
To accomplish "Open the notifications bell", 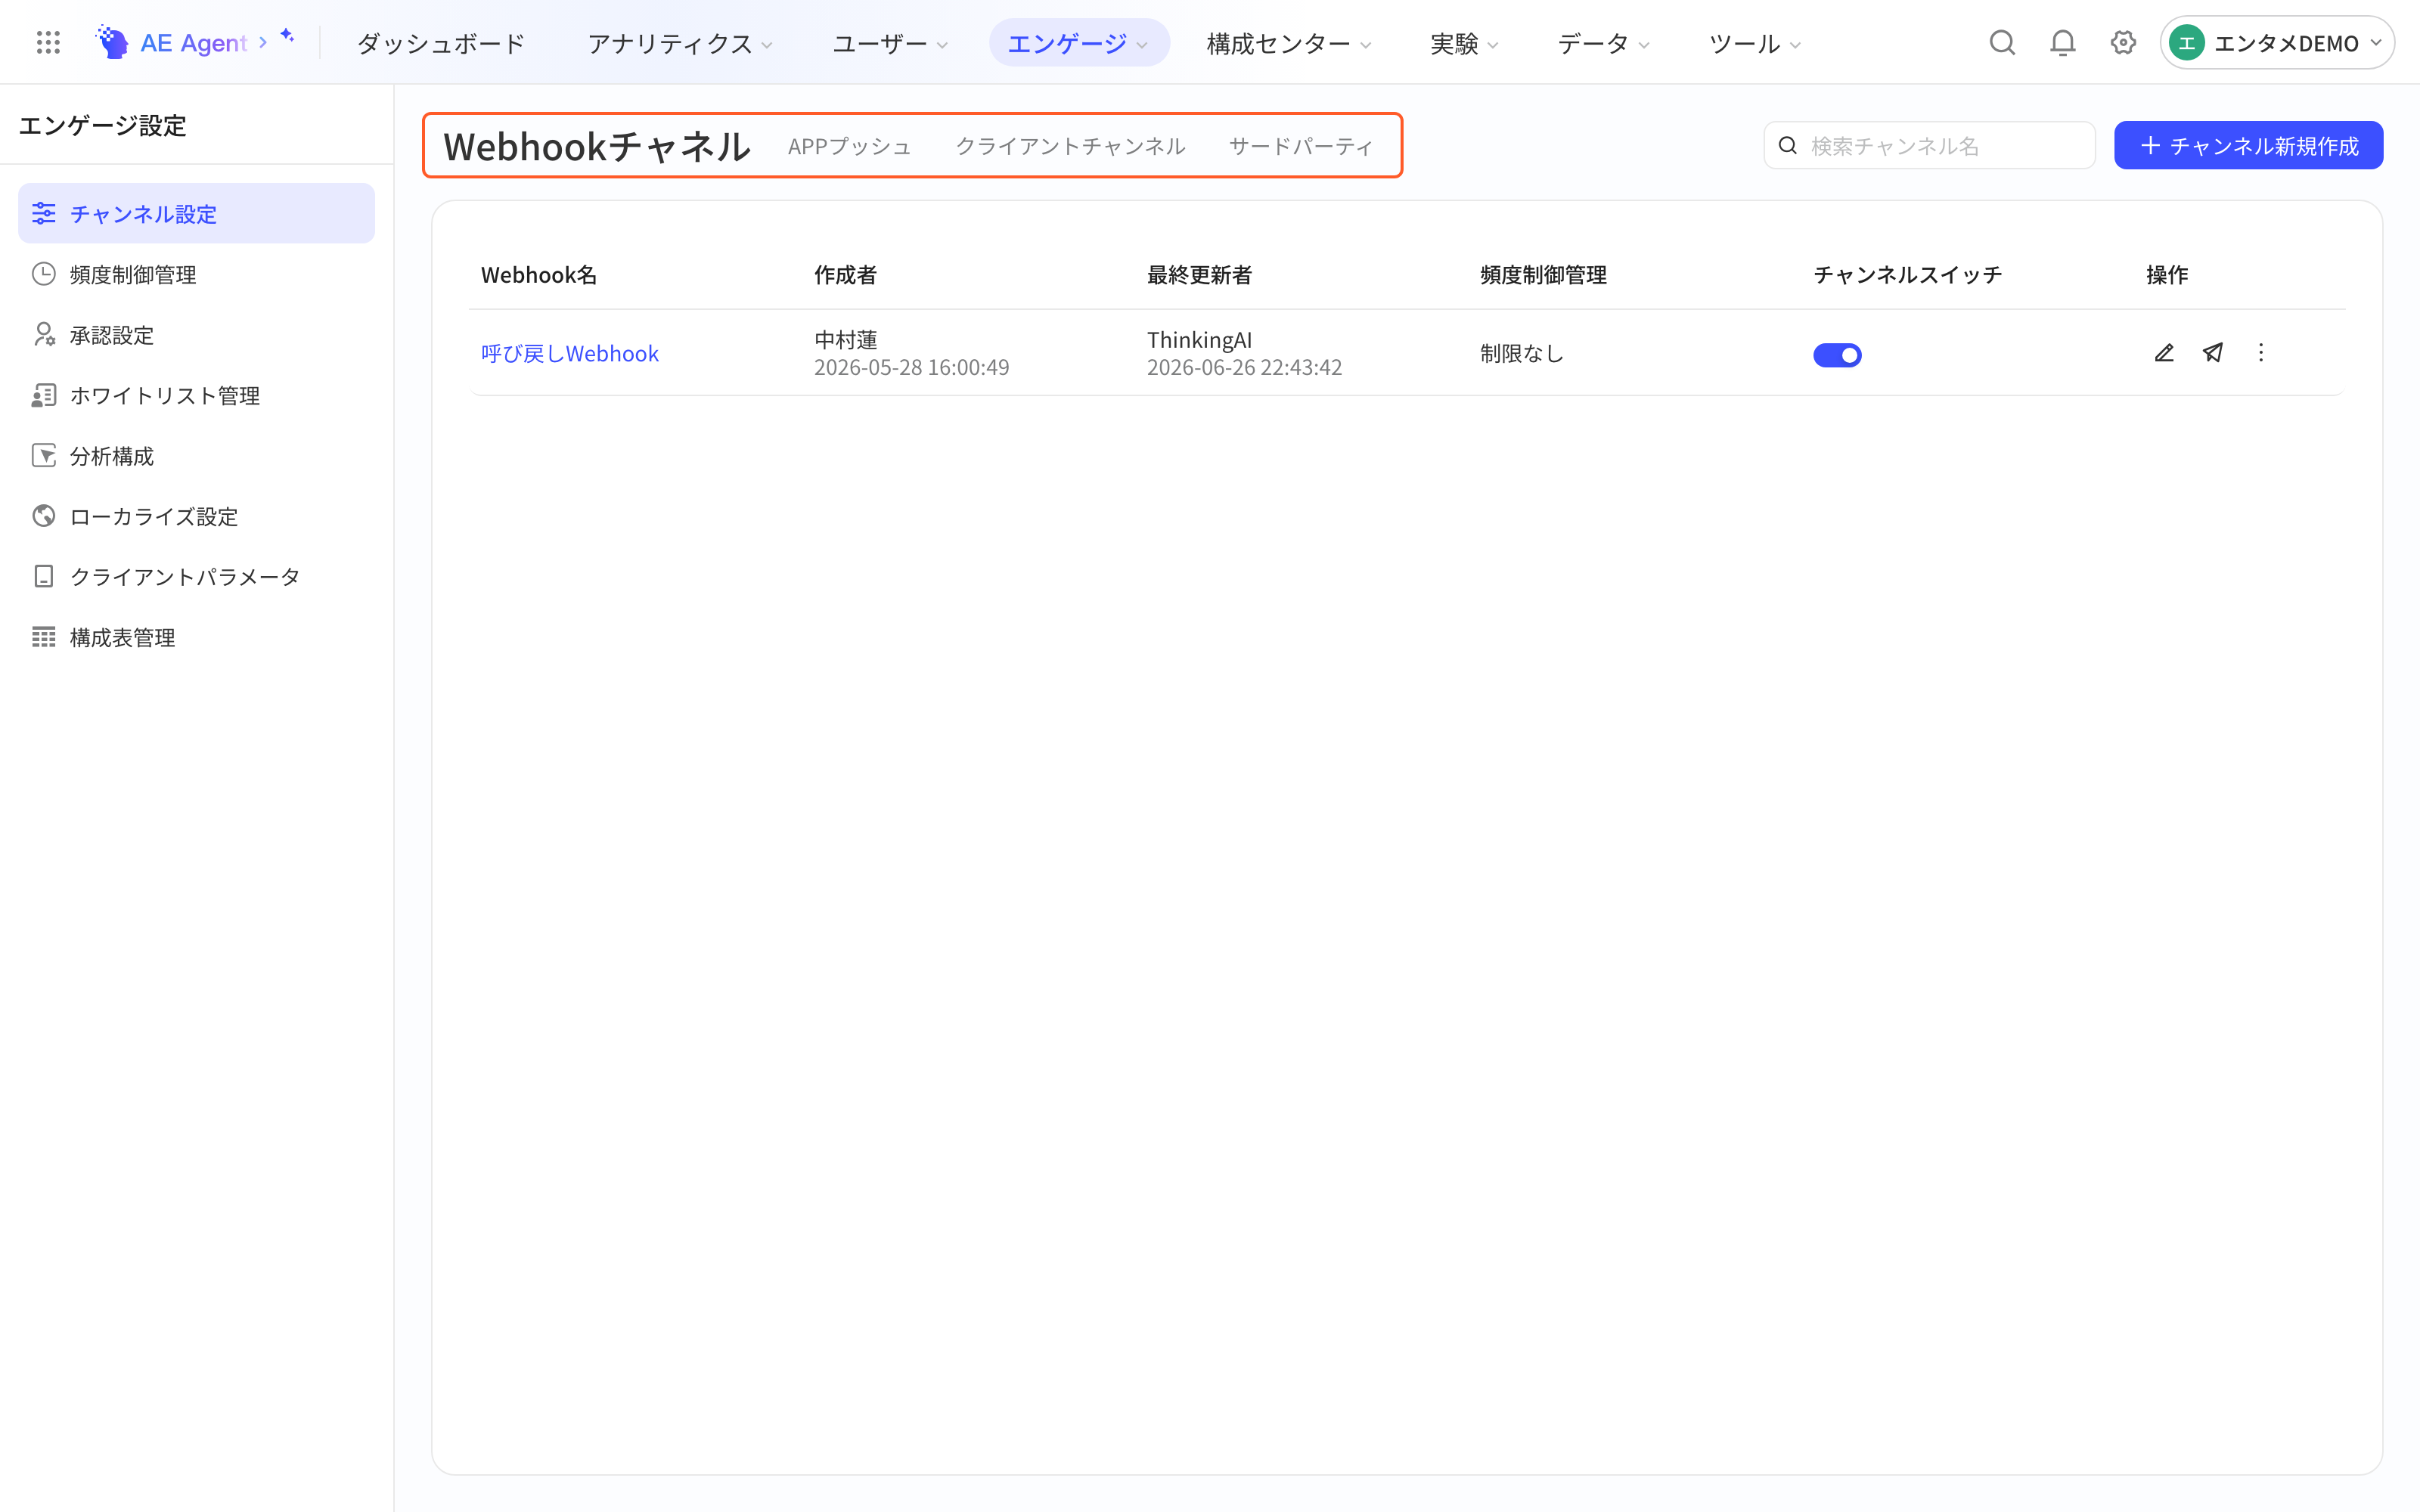I will pyautogui.click(x=2062, y=43).
